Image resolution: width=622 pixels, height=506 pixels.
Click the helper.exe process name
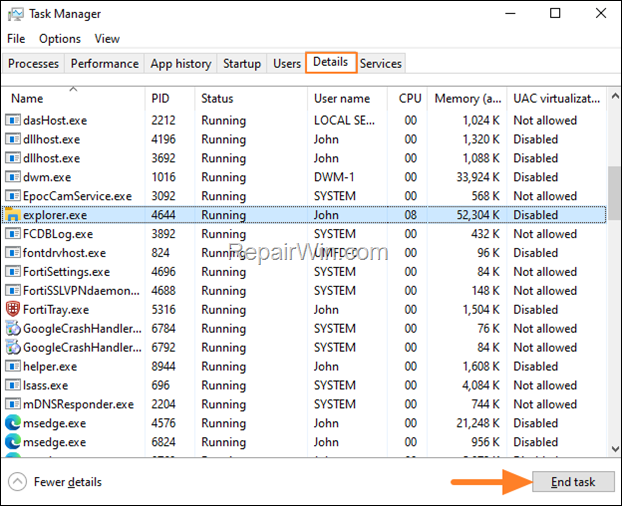(50, 366)
